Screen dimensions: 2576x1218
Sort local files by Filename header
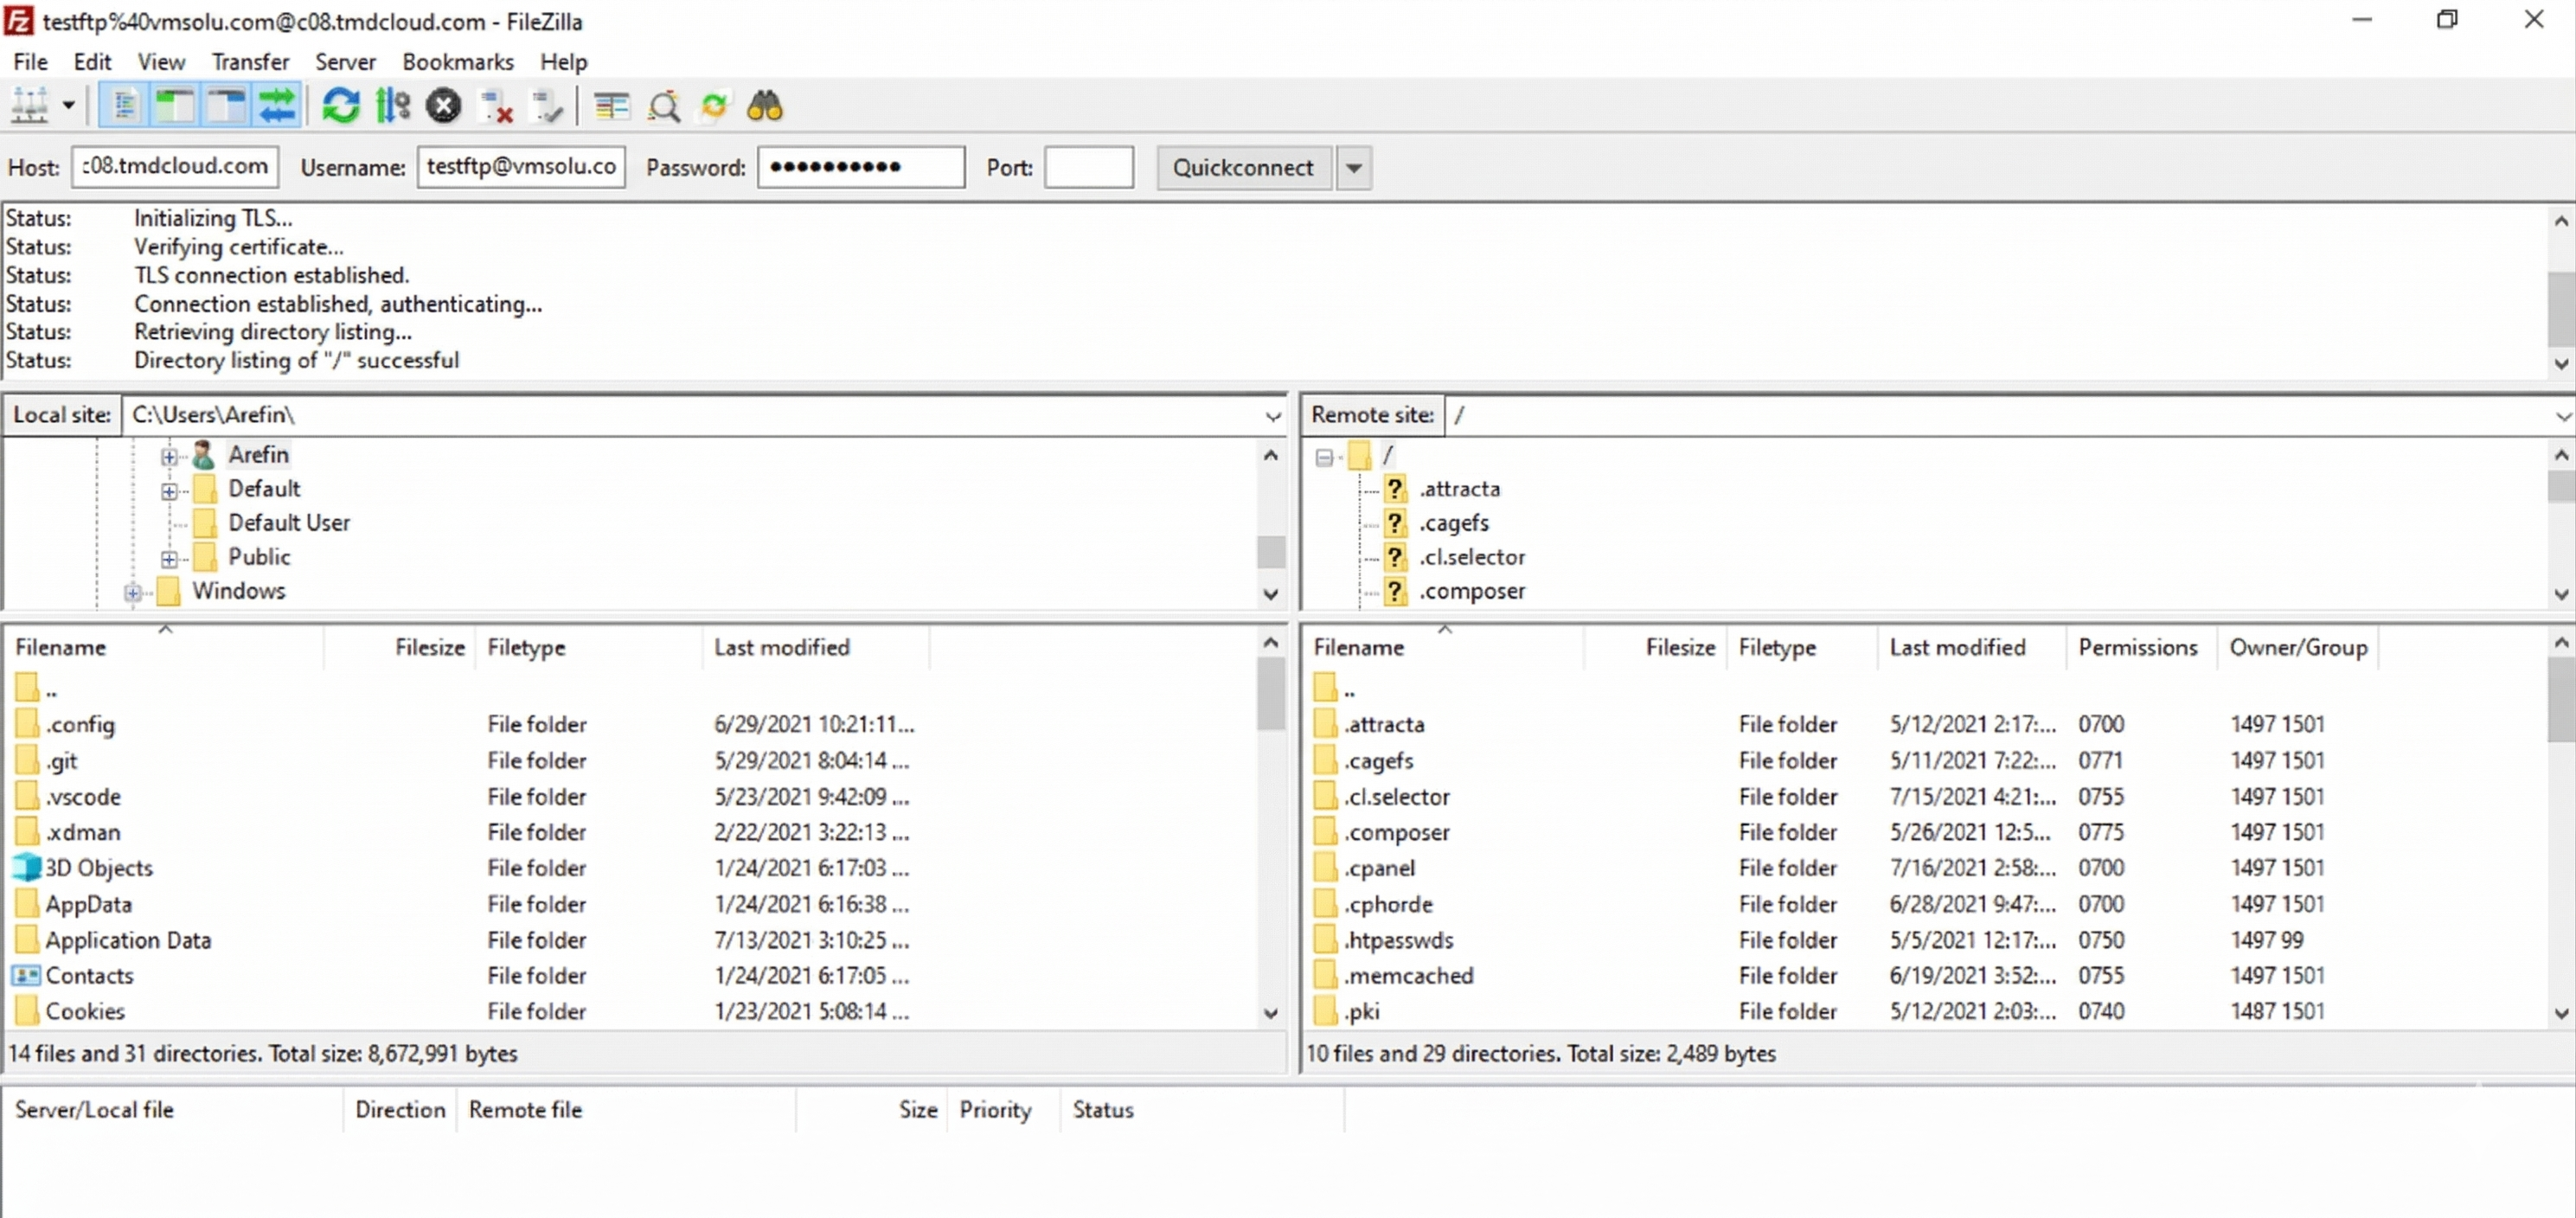click(x=165, y=646)
